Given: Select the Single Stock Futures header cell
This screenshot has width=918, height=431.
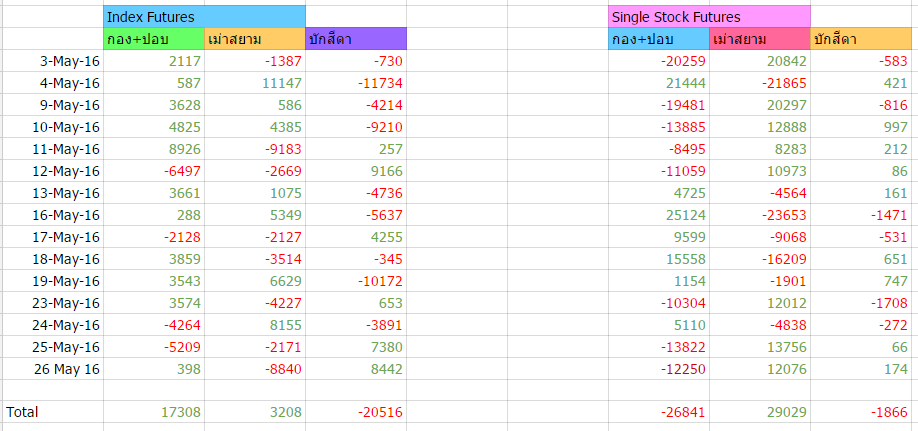Looking at the screenshot, I should coord(709,17).
